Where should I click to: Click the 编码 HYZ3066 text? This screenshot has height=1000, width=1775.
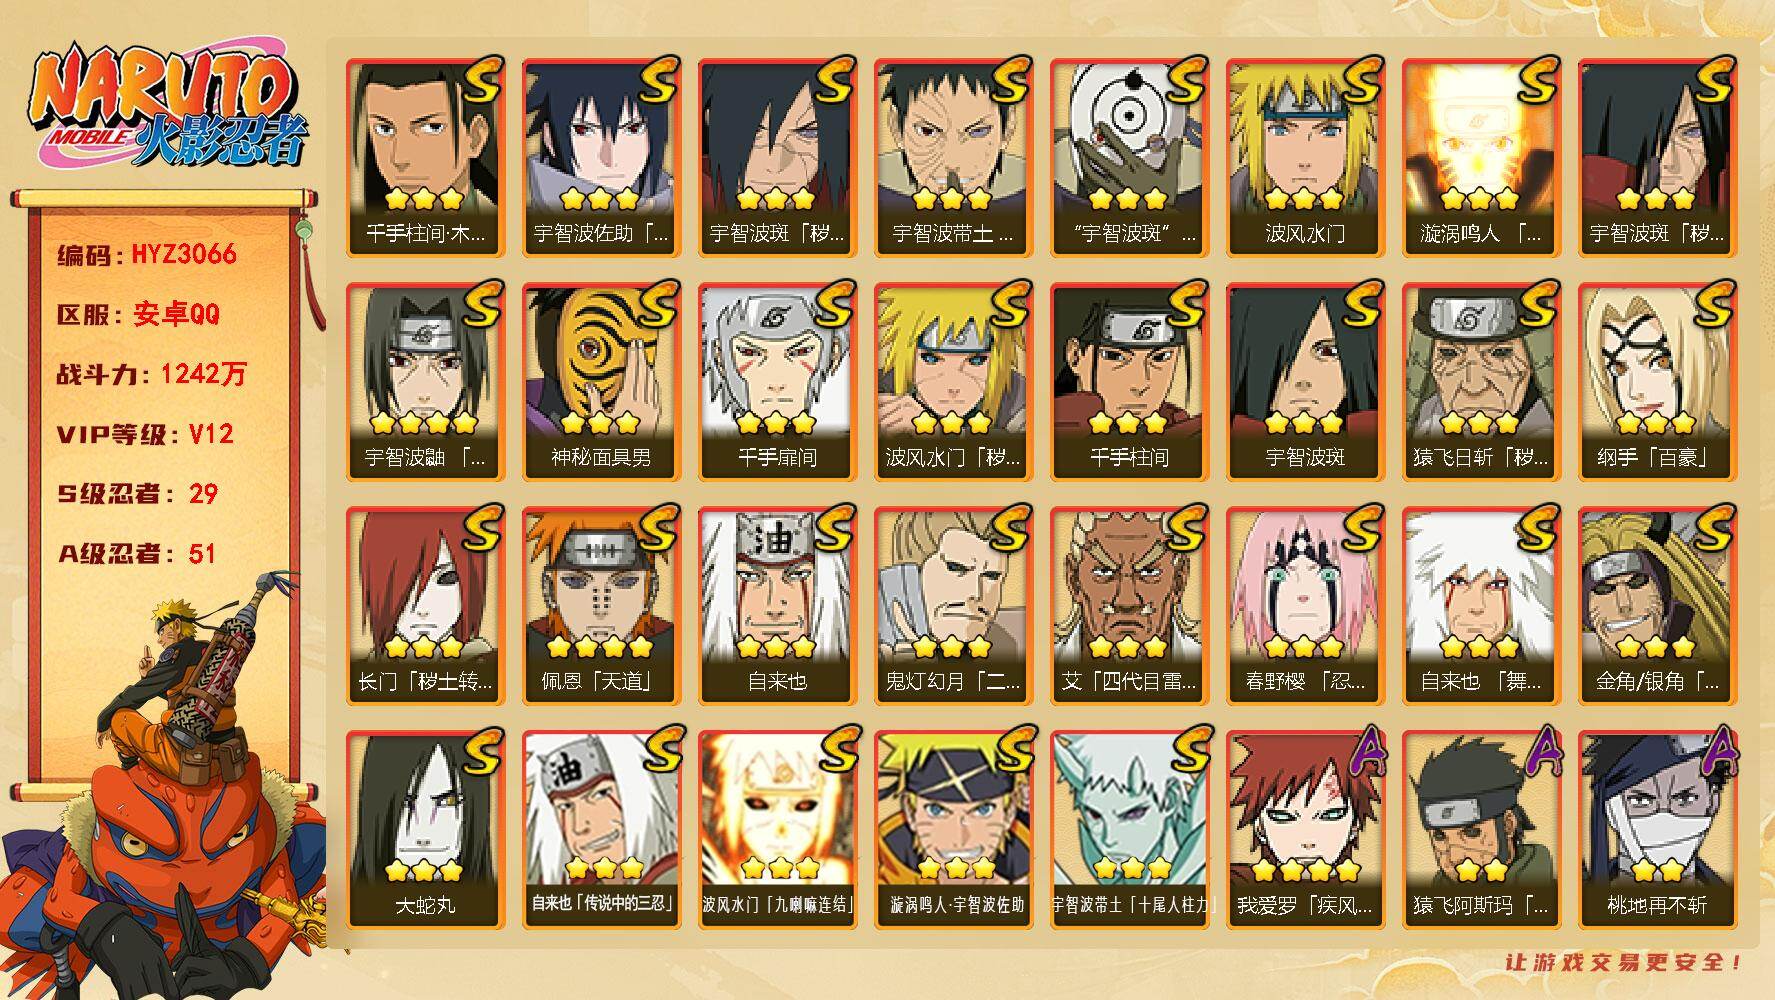(147, 254)
